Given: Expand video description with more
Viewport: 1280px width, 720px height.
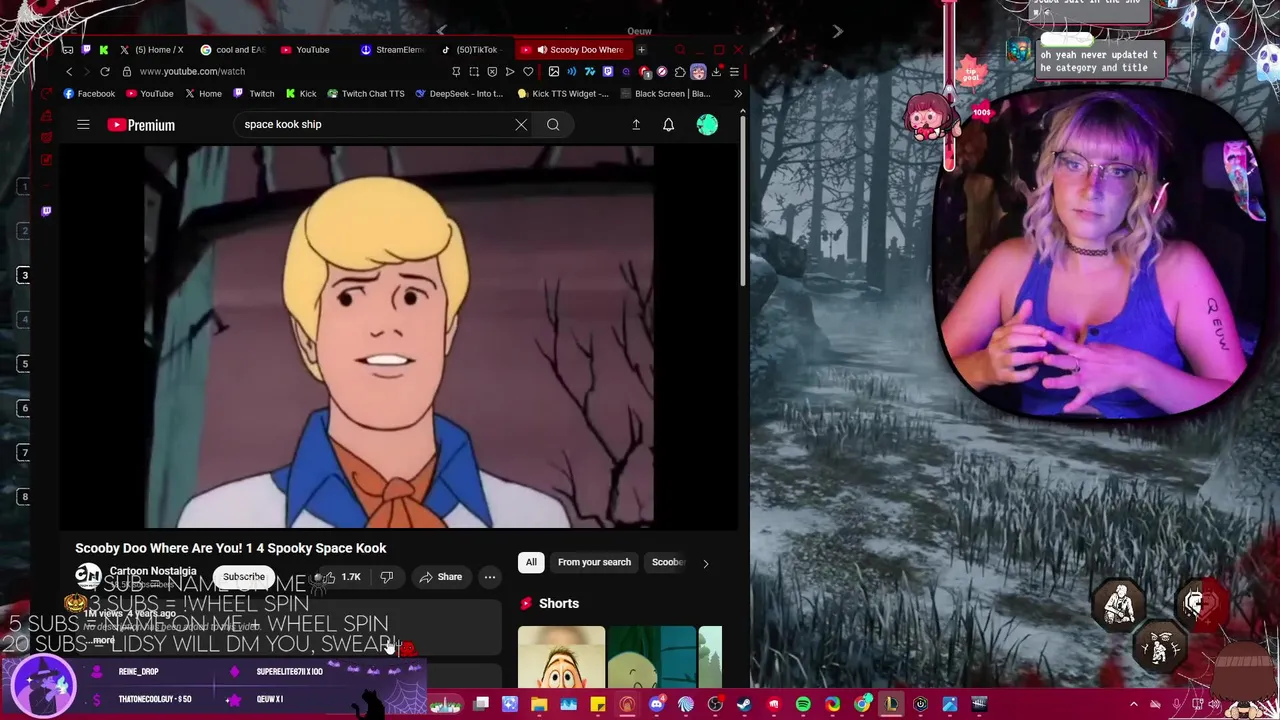Looking at the screenshot, I should tap(104, 640).
